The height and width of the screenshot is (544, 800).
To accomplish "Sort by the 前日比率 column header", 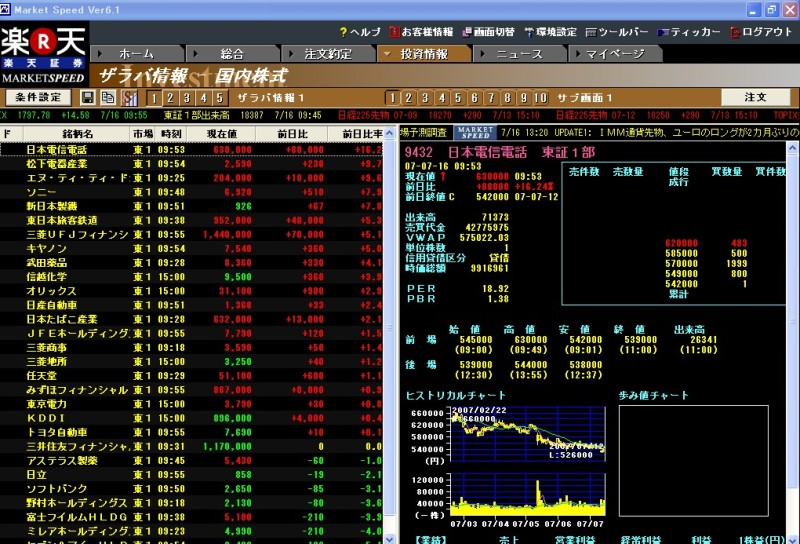I will pyautogui.click(x=357, y=134).
